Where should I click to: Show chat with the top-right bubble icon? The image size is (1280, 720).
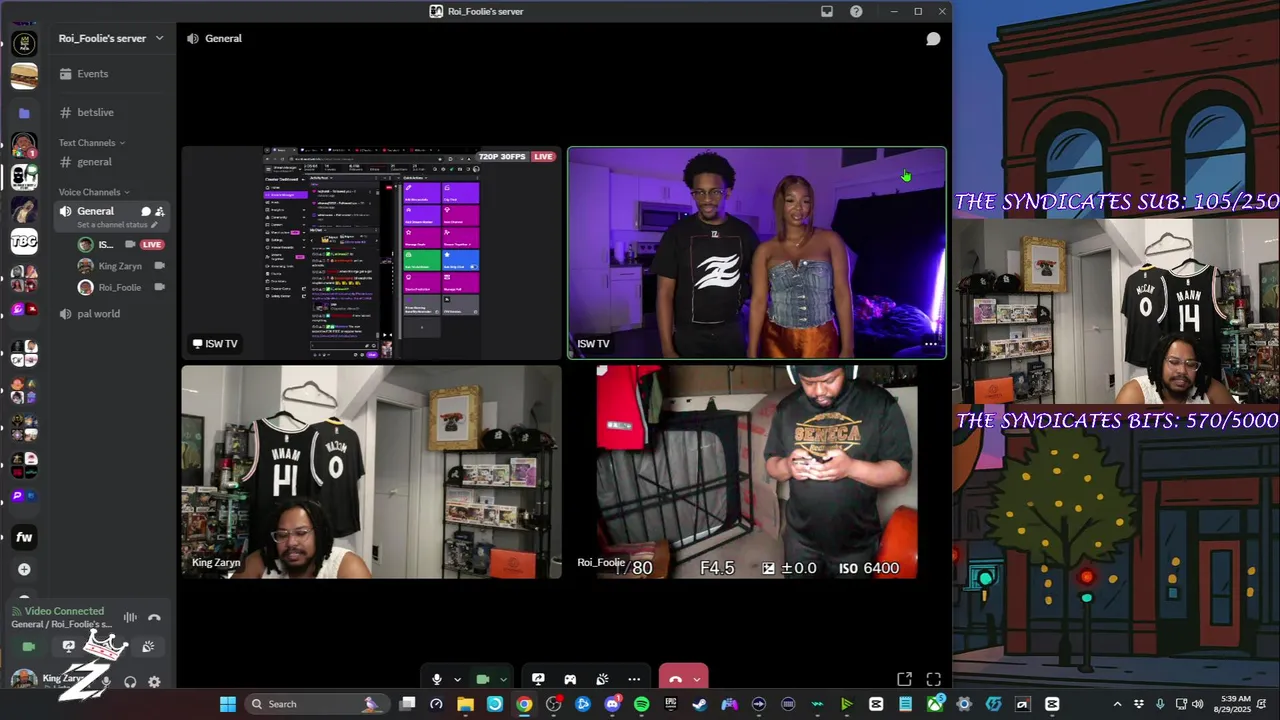coord(933,39)
